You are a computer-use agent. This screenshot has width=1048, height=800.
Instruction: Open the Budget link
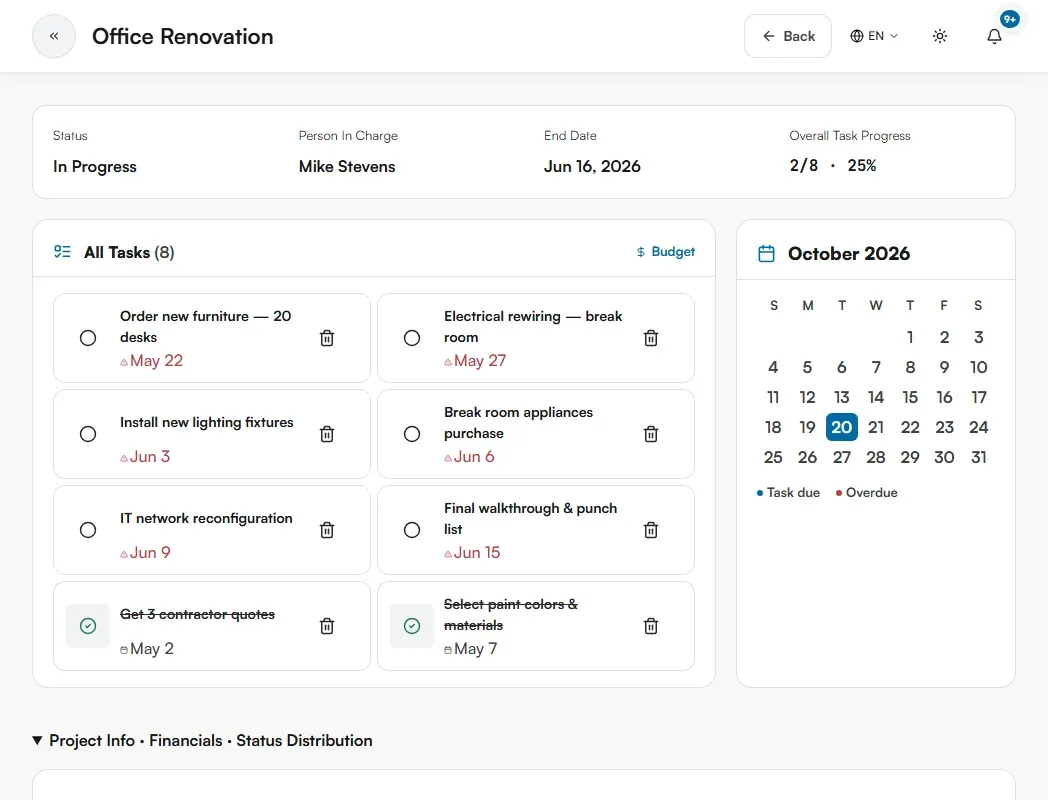point(666,252)
